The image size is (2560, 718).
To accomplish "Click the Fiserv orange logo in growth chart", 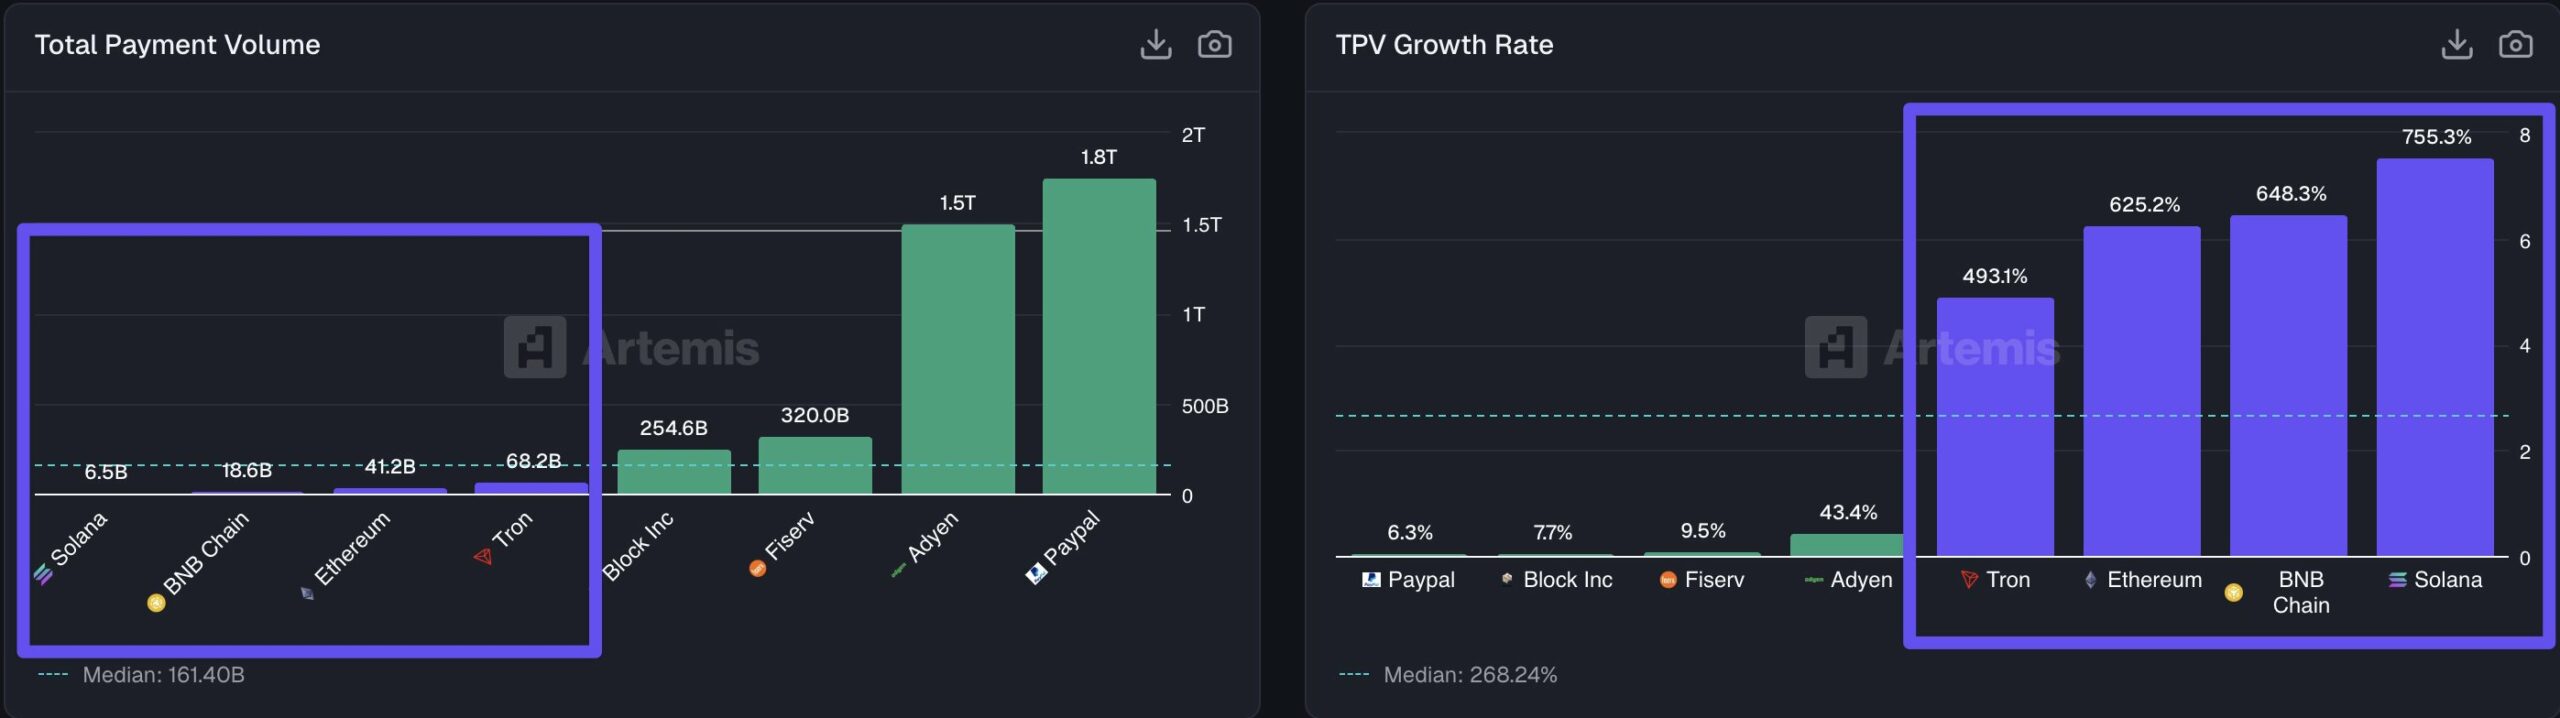I will pos(1667,580).
